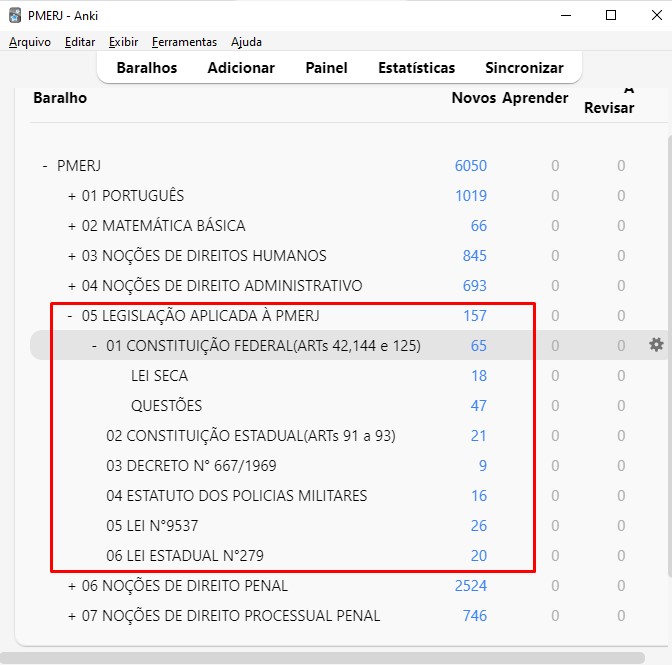The width and height of the screenshot is (672, 665).
Task: Minimize the Anki window
Action: coord(566,15)
